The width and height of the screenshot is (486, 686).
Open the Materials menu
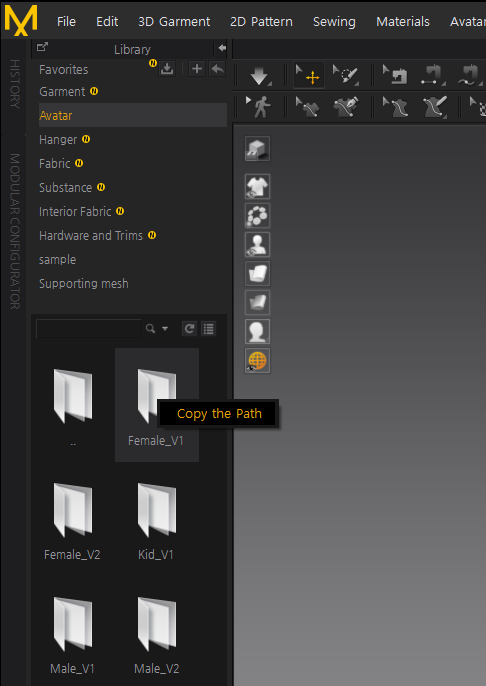tap(403, 21)
